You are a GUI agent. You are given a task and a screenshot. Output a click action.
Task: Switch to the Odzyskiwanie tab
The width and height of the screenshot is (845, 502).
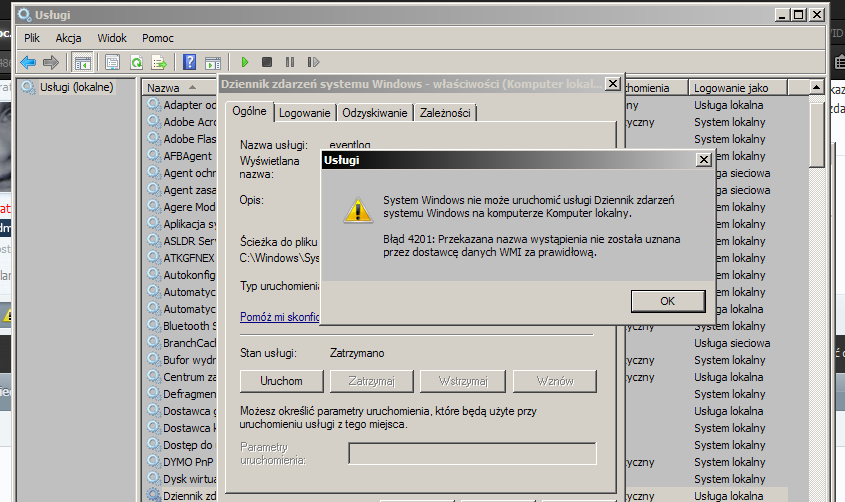375,113
